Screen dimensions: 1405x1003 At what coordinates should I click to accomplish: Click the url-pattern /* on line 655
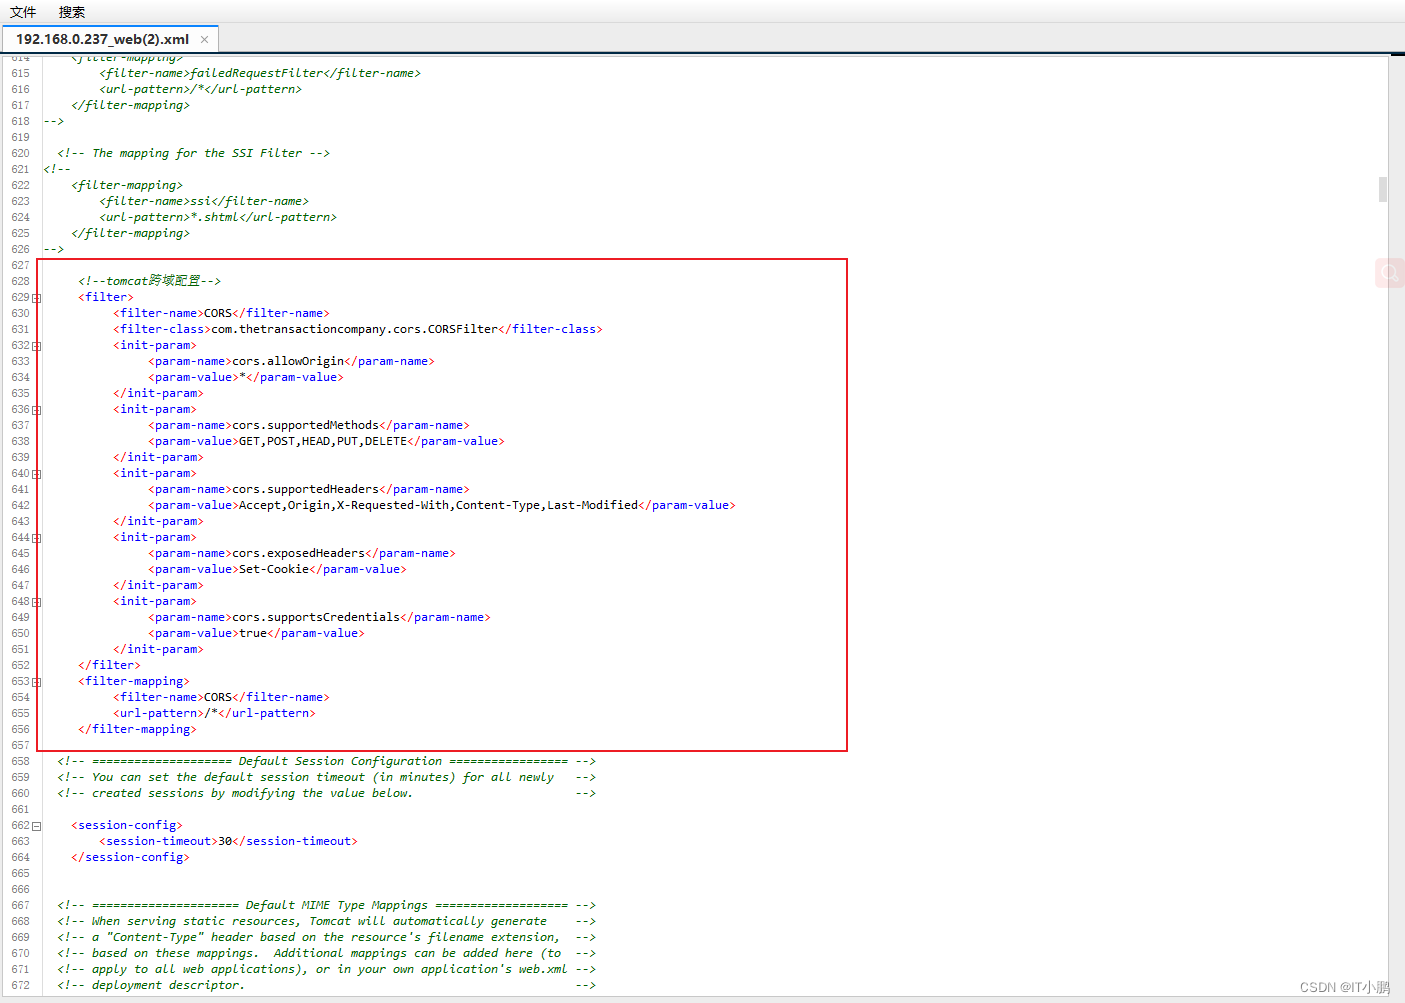211,713
